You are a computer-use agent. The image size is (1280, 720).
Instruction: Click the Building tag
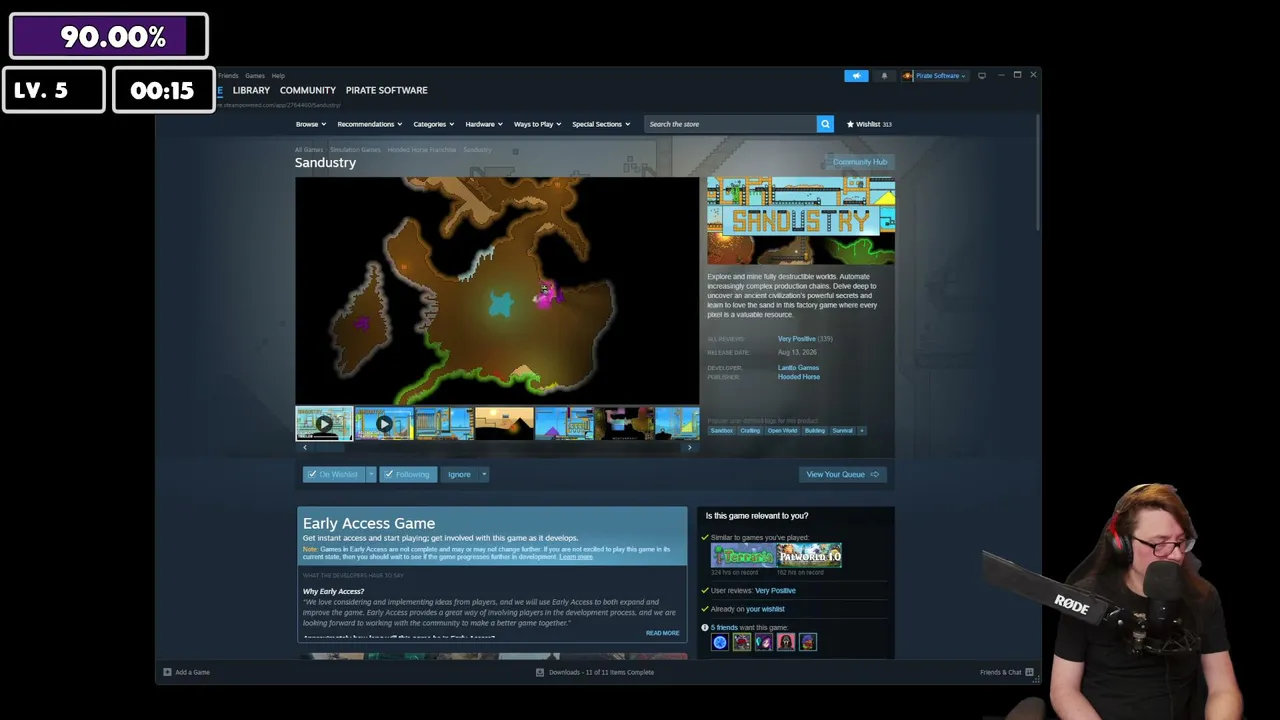[815, 431]
